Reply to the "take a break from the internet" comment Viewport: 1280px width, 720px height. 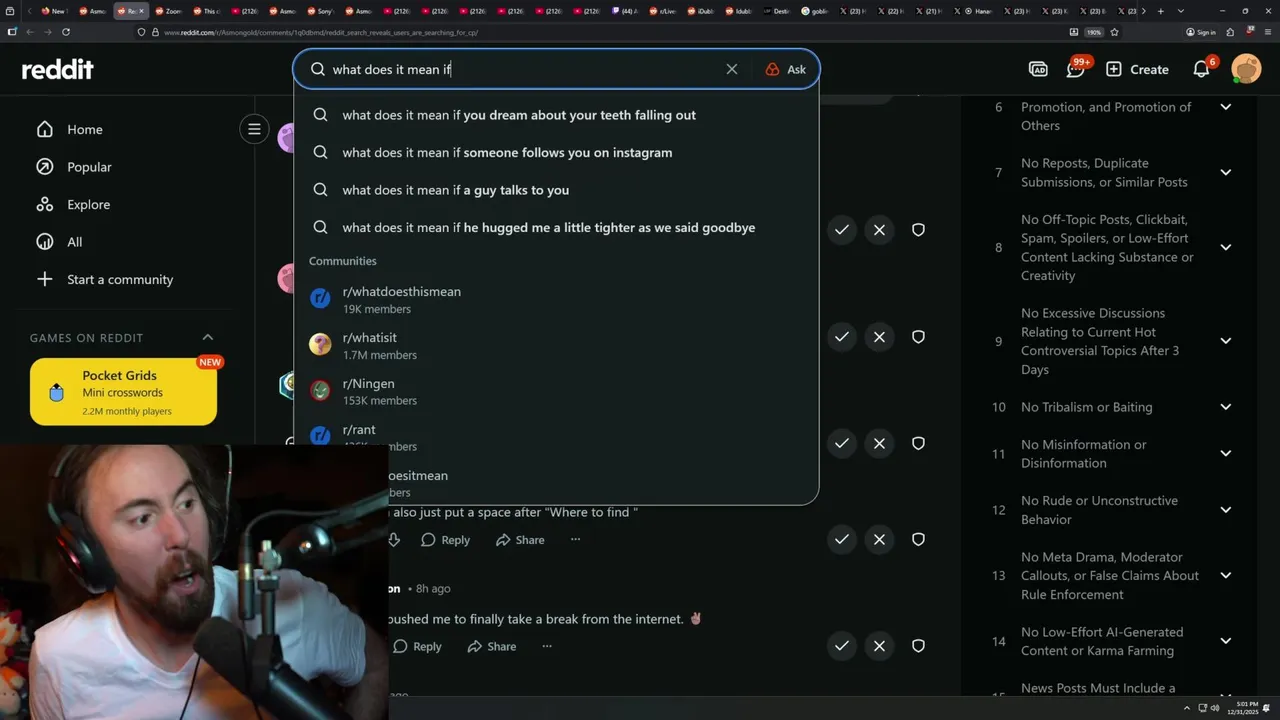click(x=417, y=647)
